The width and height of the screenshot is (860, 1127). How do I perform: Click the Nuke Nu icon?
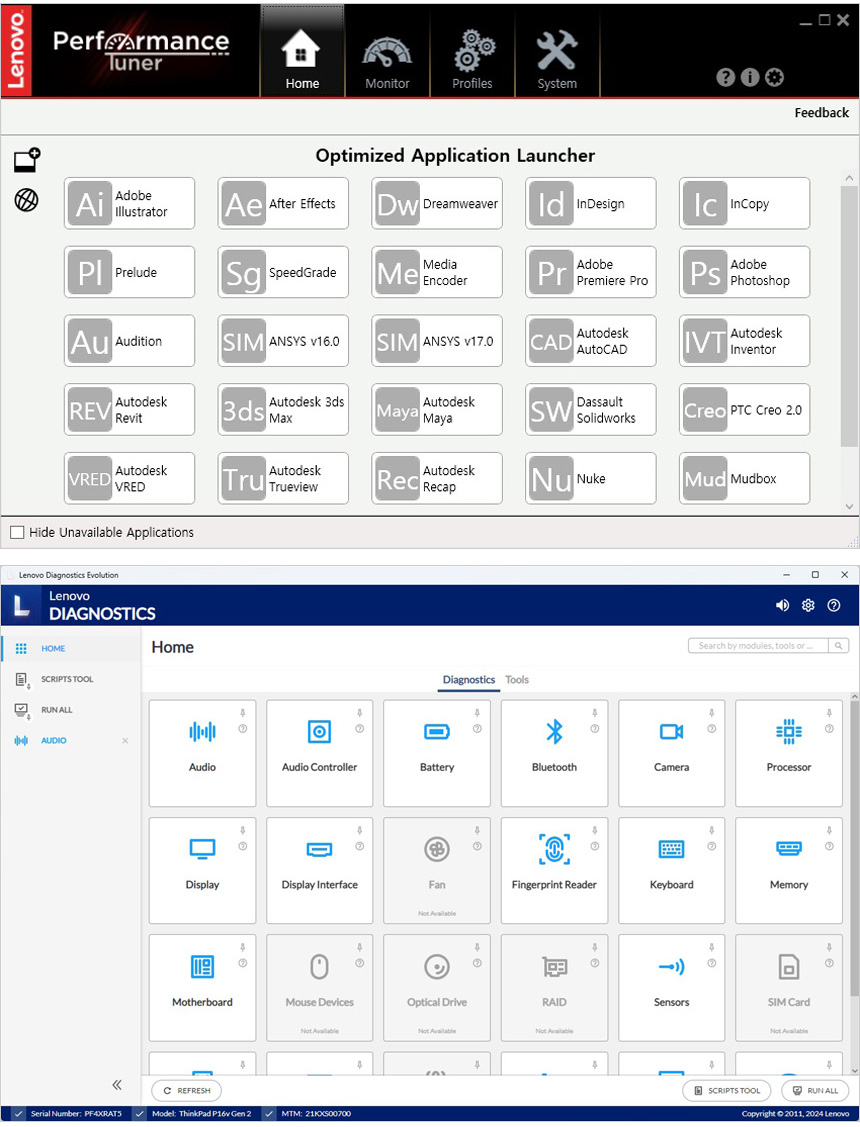coord(551,479)
